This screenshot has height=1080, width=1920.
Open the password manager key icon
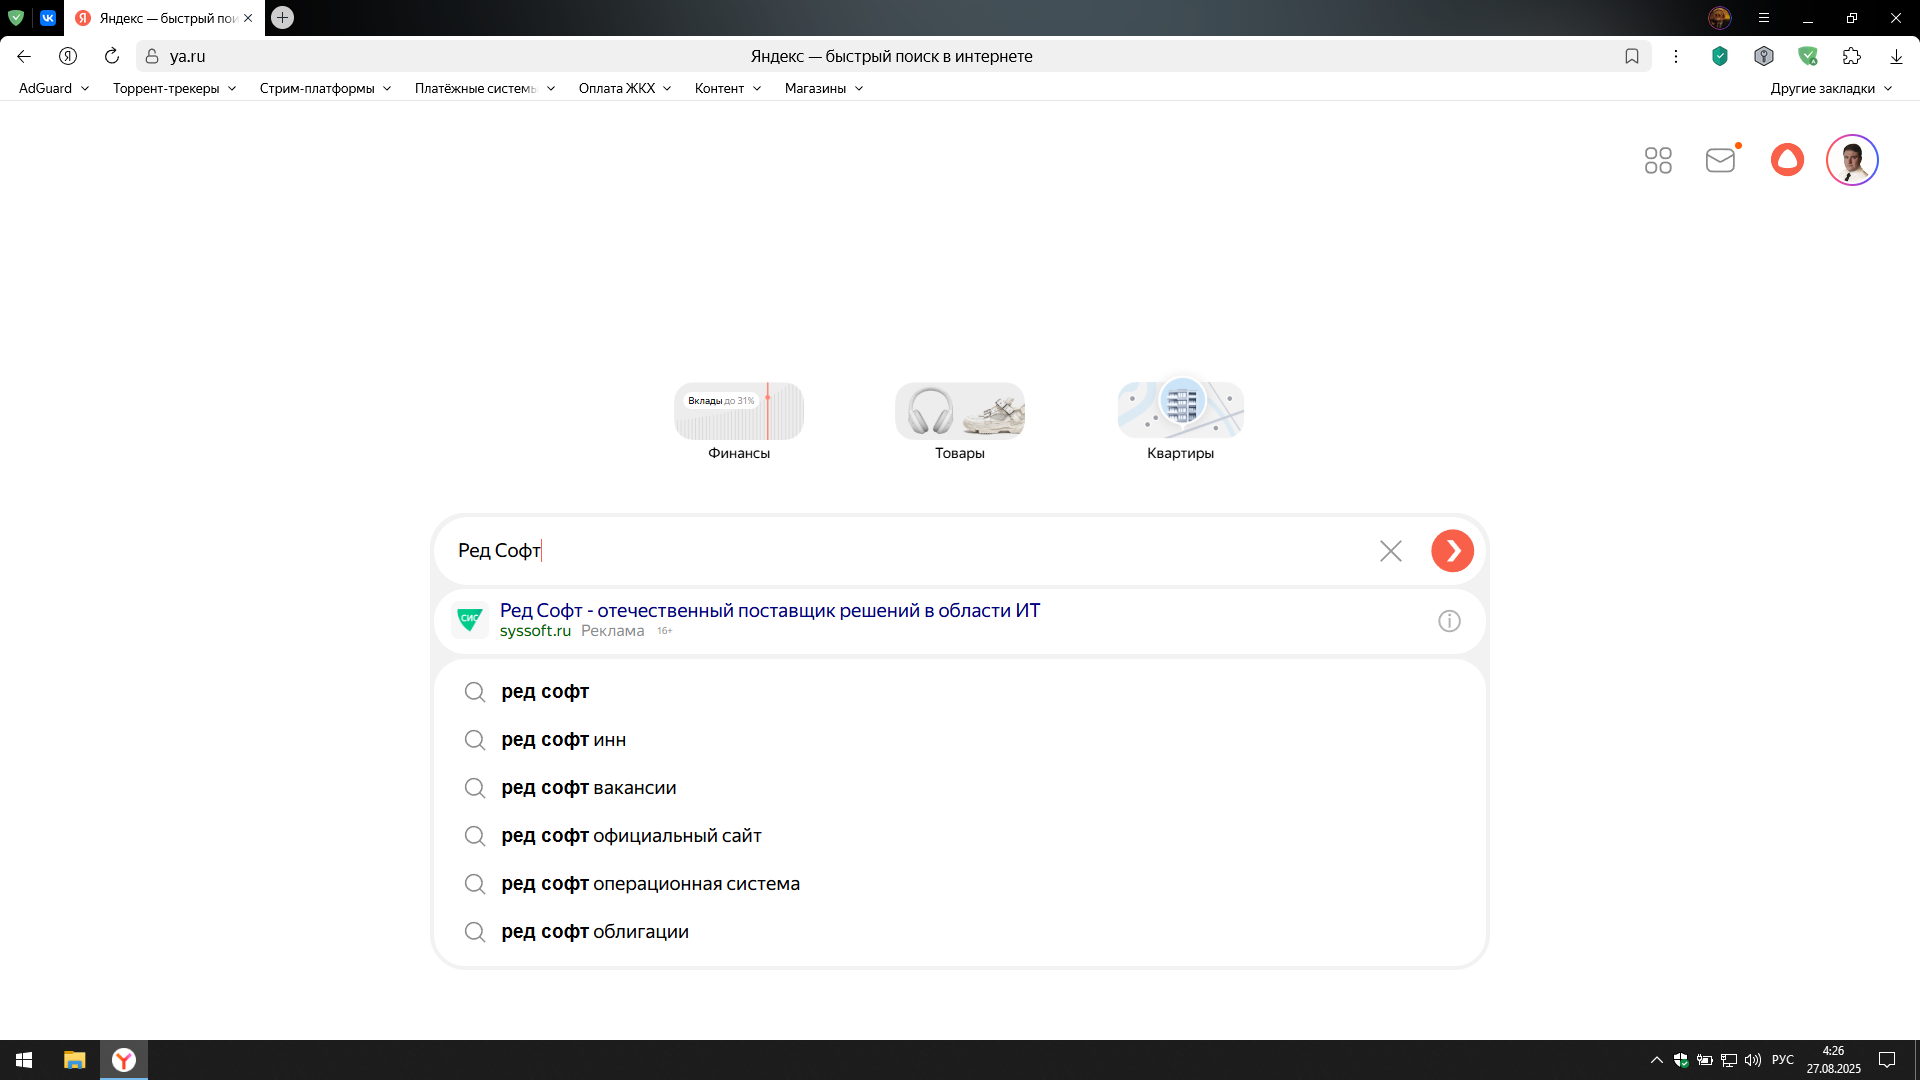pos(1763,56)
